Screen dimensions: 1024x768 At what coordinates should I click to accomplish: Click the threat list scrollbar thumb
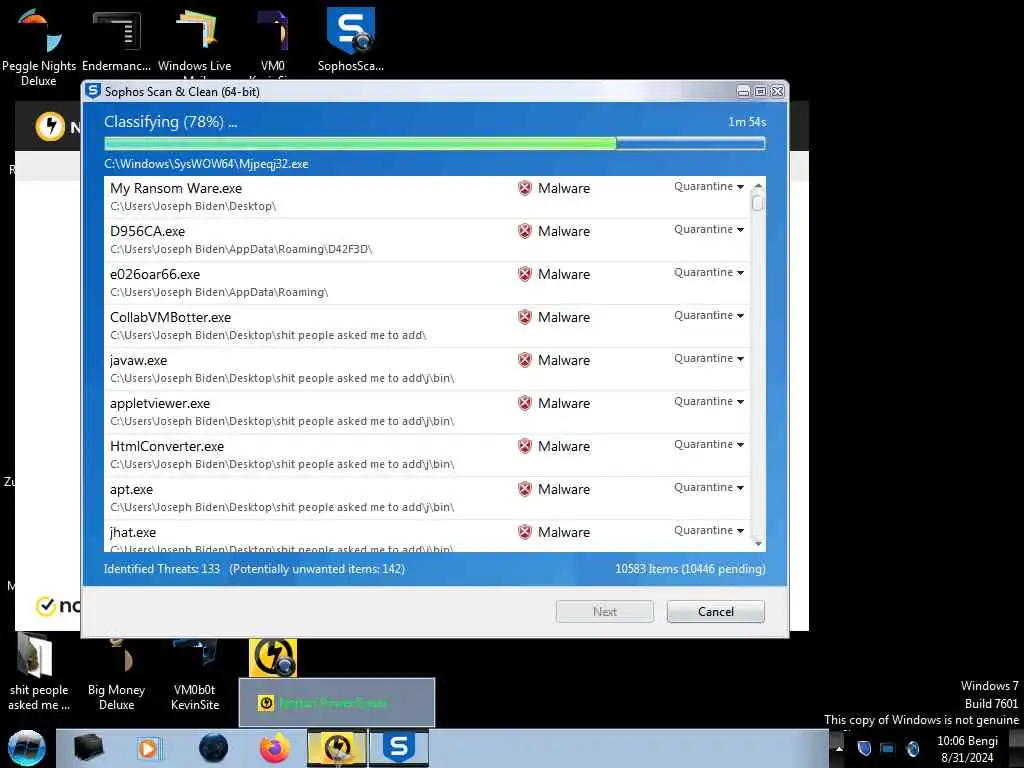click(x=758, y=203)
